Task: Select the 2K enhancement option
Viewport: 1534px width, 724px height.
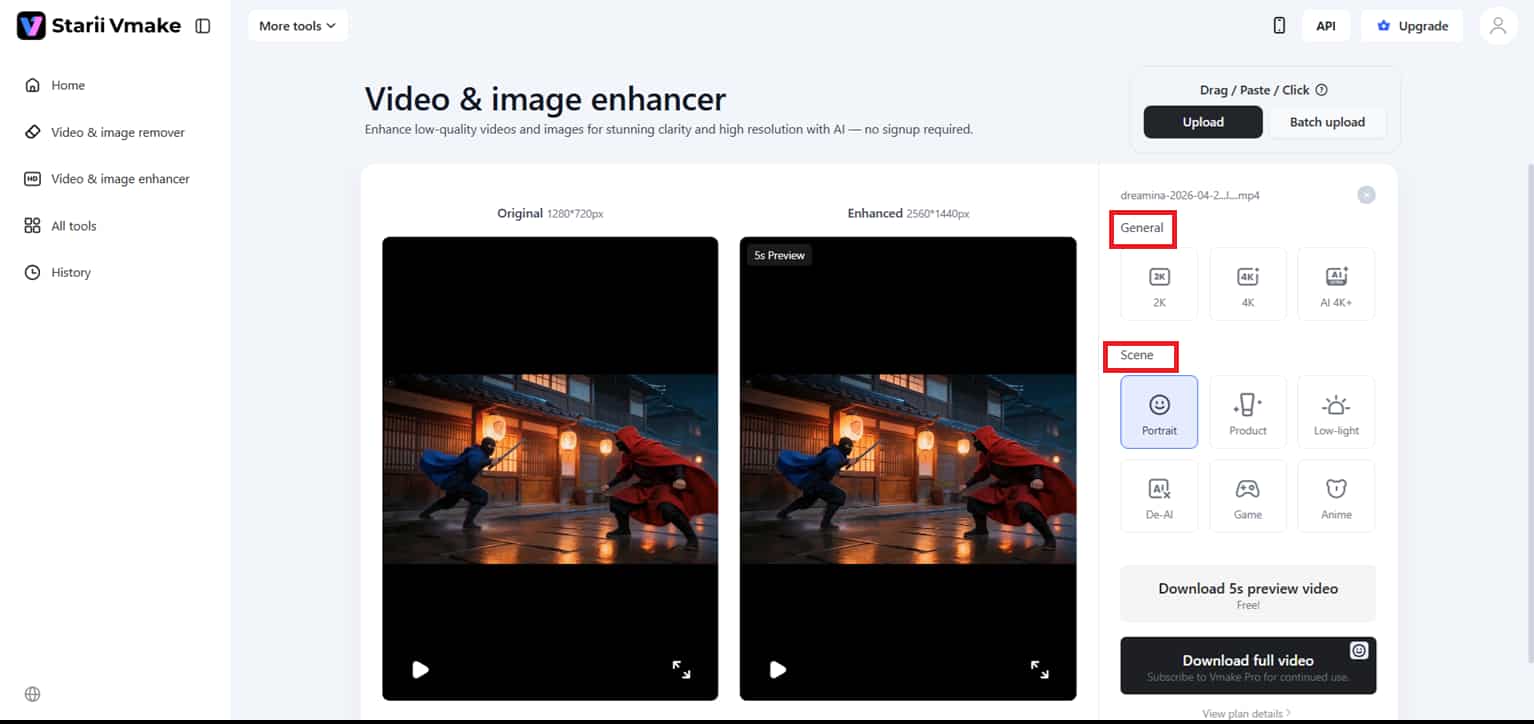Action: click(1159, 284)
